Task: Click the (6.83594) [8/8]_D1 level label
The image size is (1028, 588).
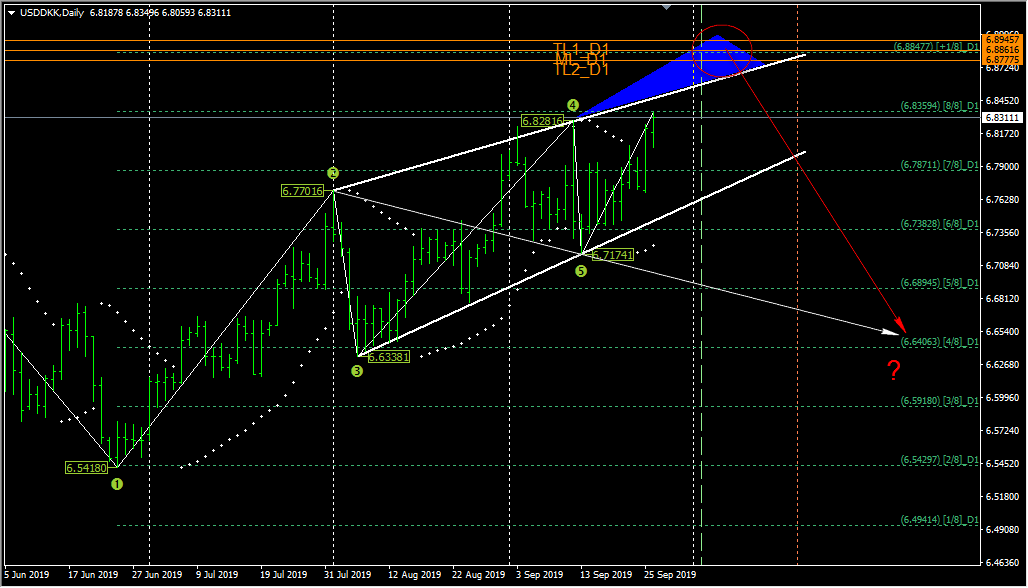Action: point(939,105)
